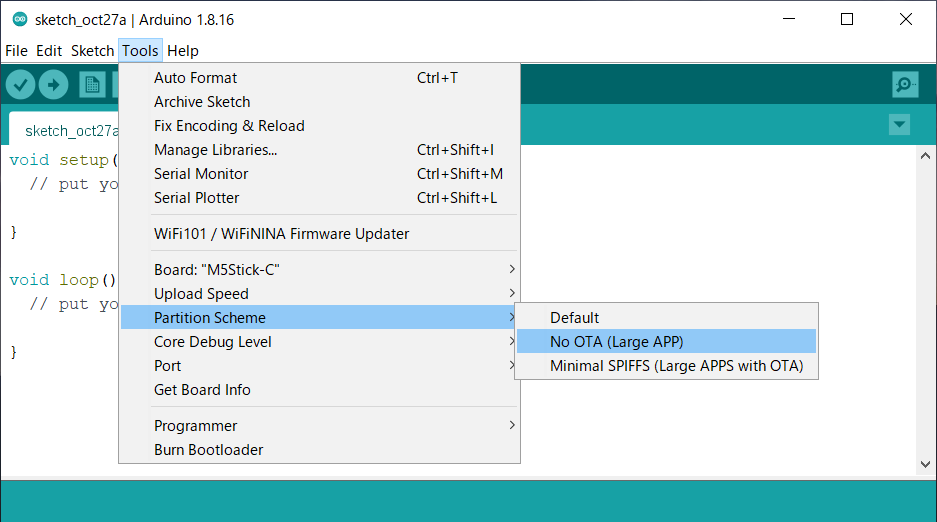
Task: Click Get Board Info
Action: tap(320, 389)
